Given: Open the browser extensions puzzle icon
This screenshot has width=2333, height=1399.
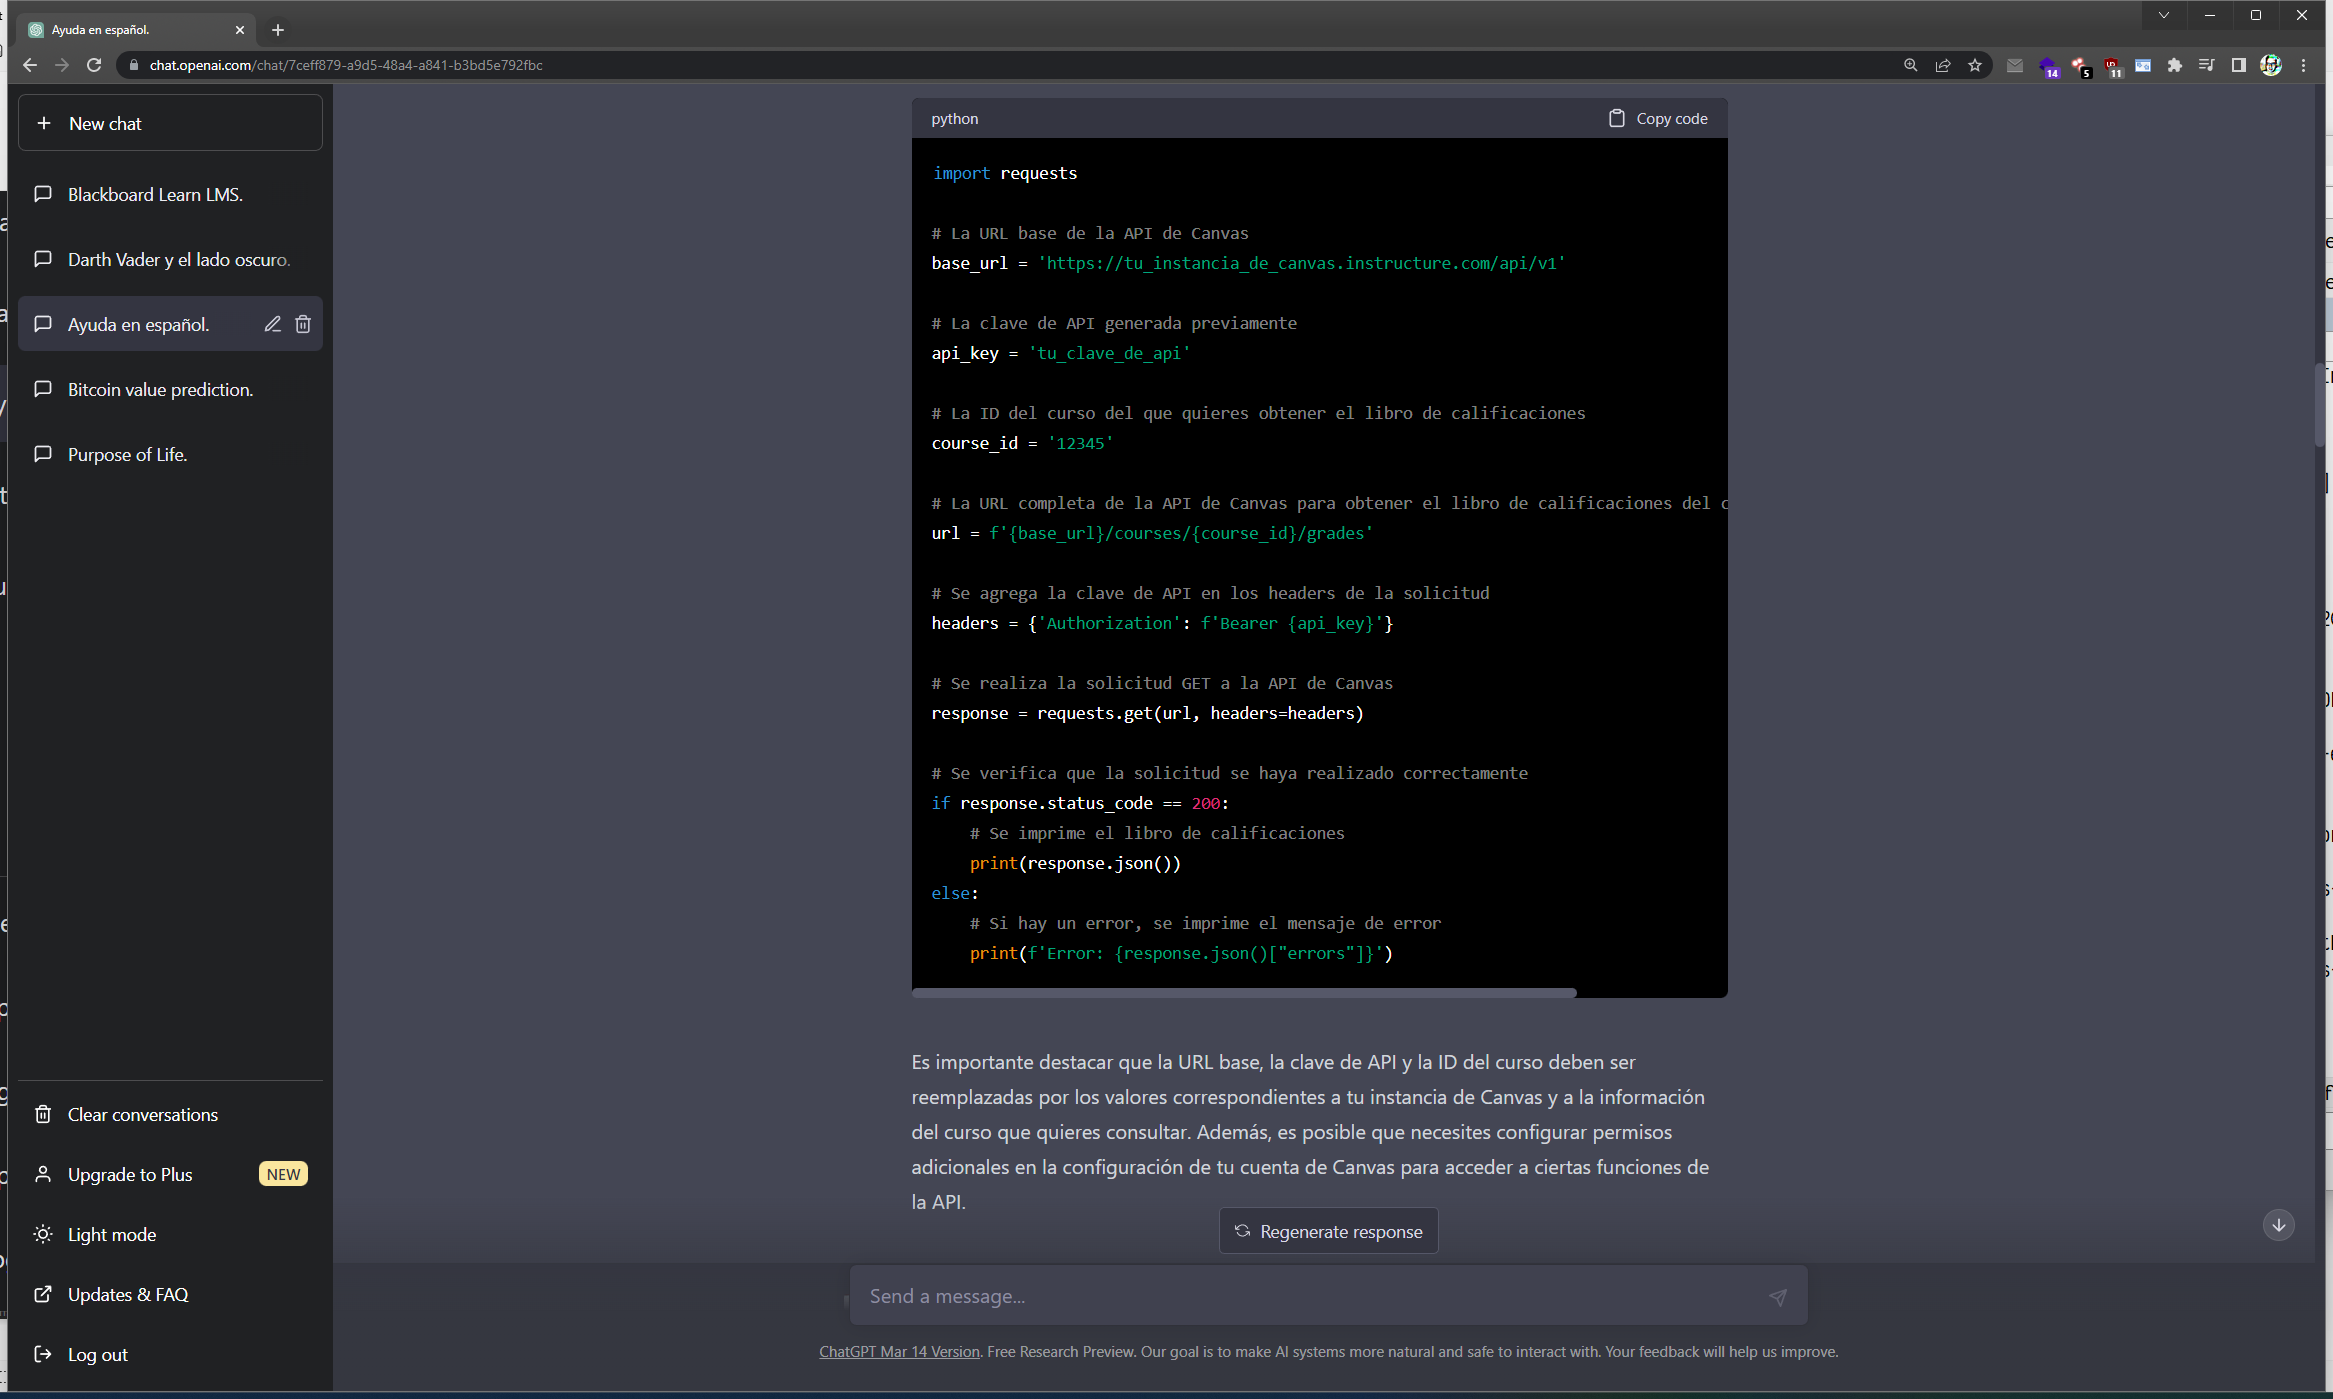Looking at the screenshot, I should click(x=2174, y=65).
